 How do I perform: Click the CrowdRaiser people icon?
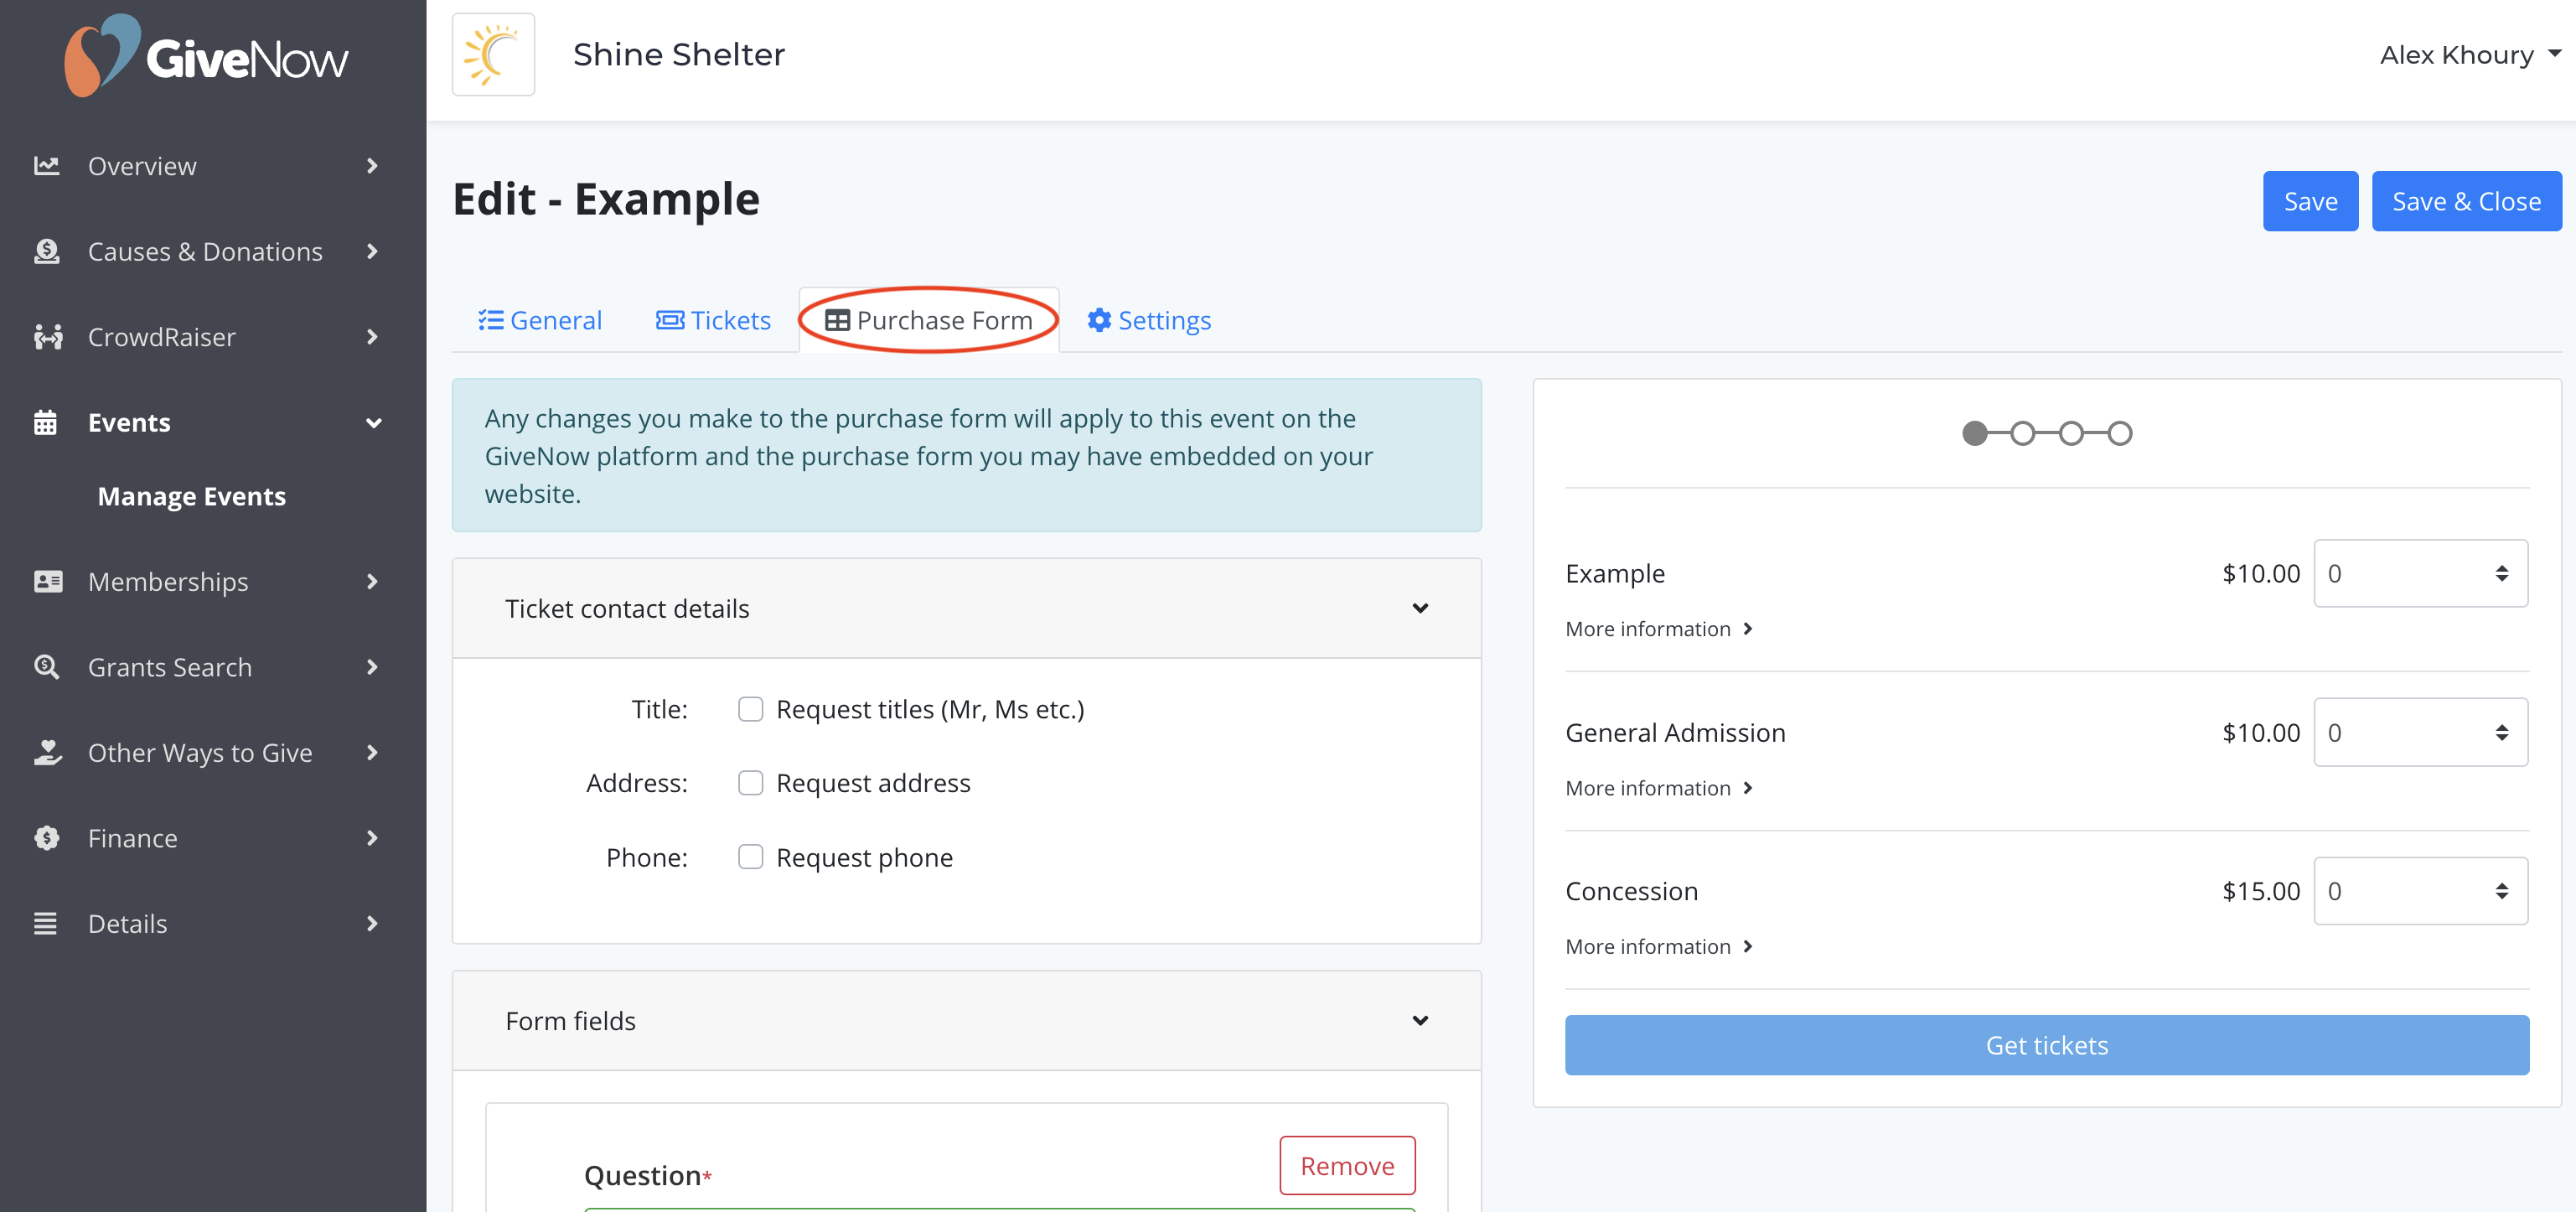tap(47, 337)
